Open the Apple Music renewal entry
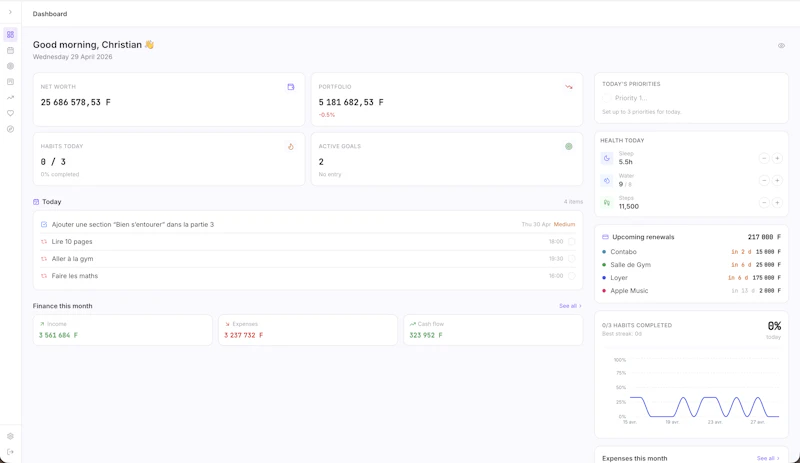 (x=691, y=291)
